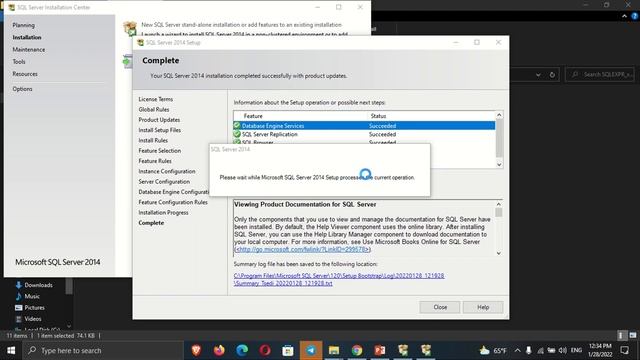Click the feature list scroll down arrow

point(499,164)
